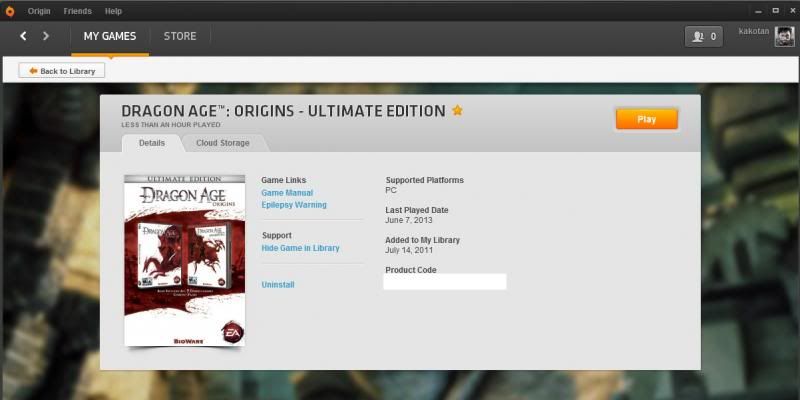Screen dimensions: 800x400
Task: Go forward with the right arrow
Action: (x=46, y=36)
